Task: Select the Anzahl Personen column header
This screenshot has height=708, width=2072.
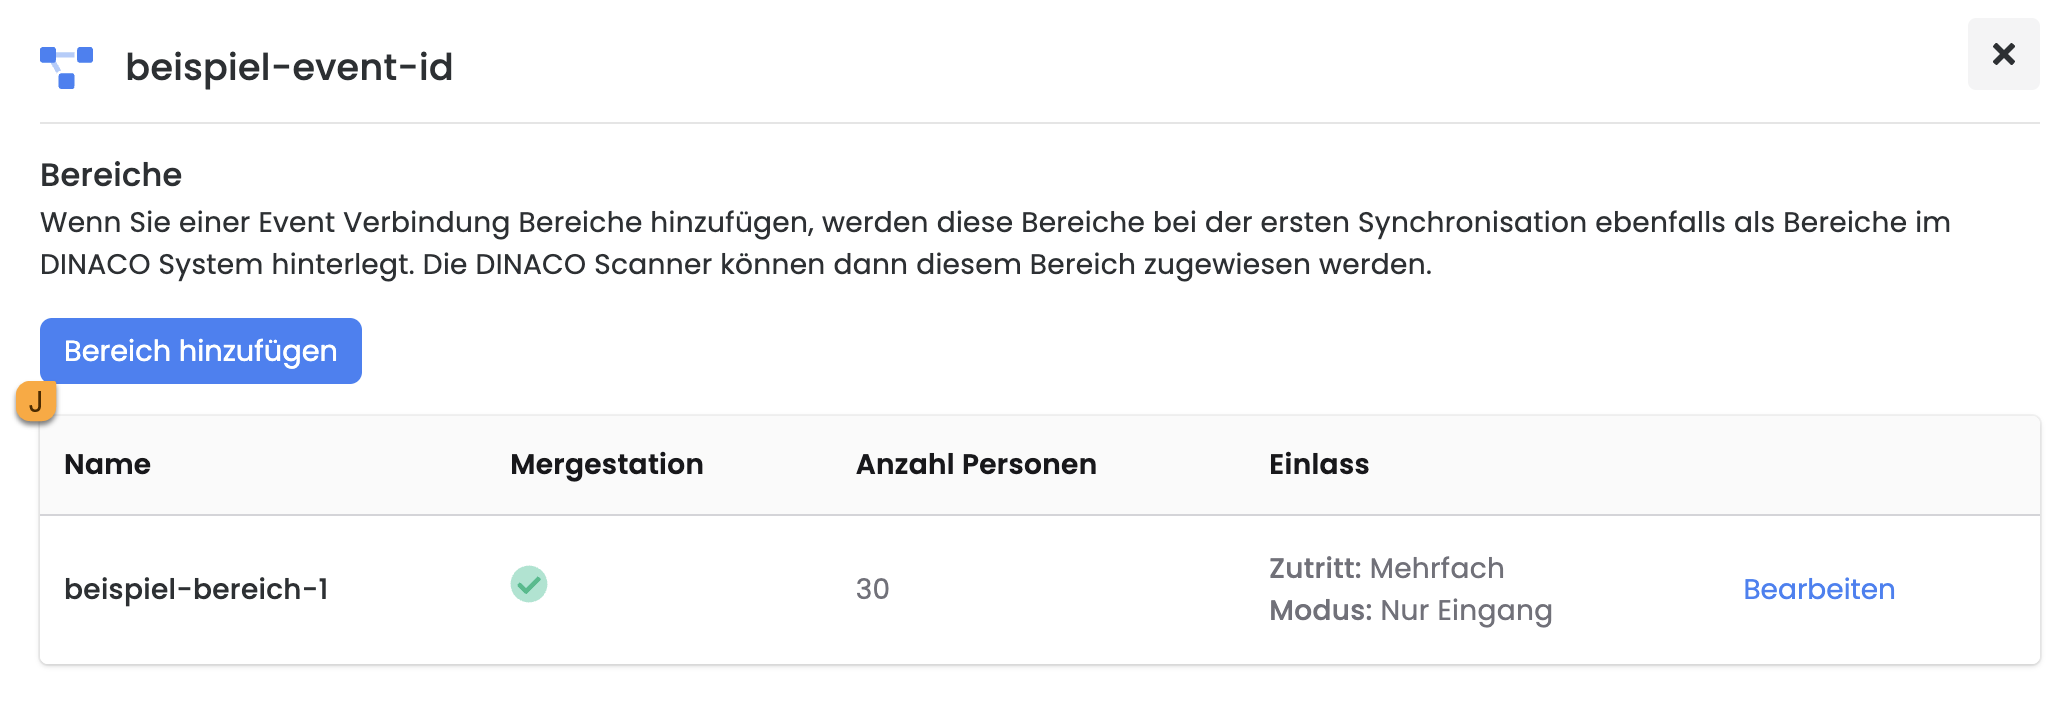Action: click(x=975, y=464)
